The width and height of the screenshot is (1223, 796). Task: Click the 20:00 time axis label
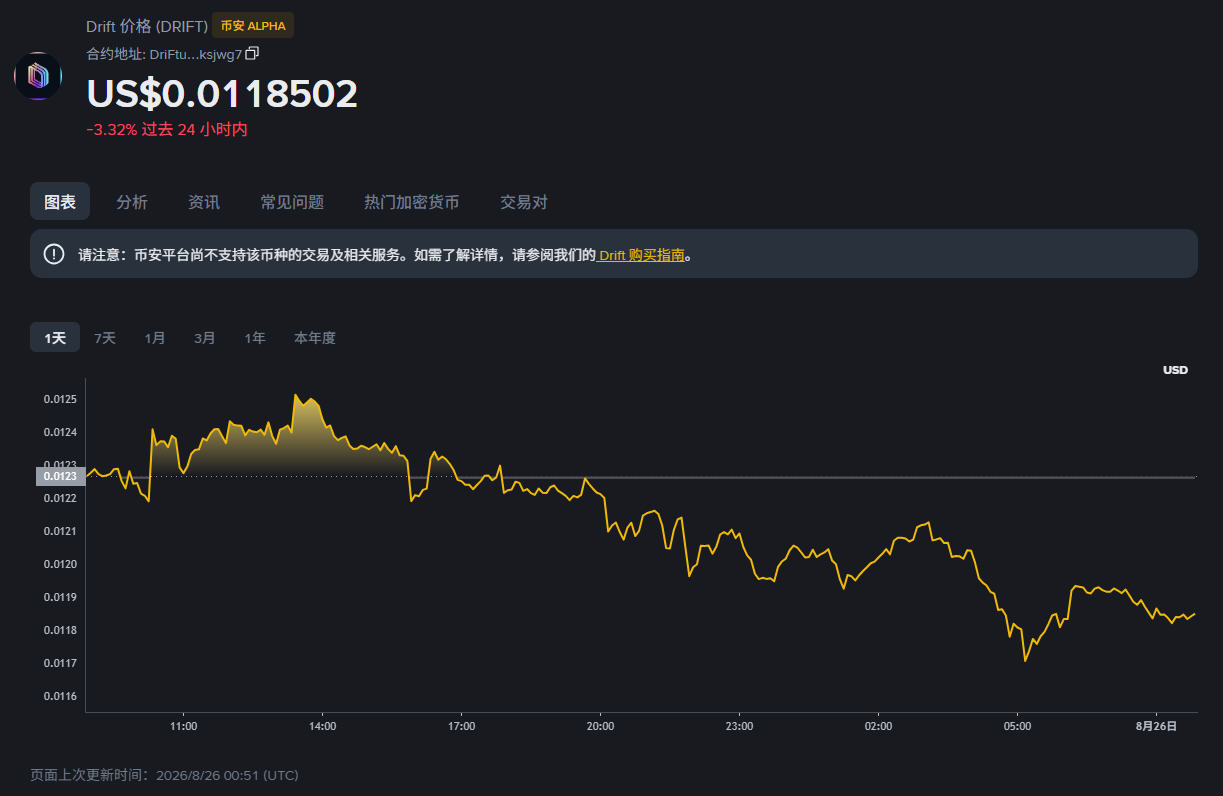600,726
